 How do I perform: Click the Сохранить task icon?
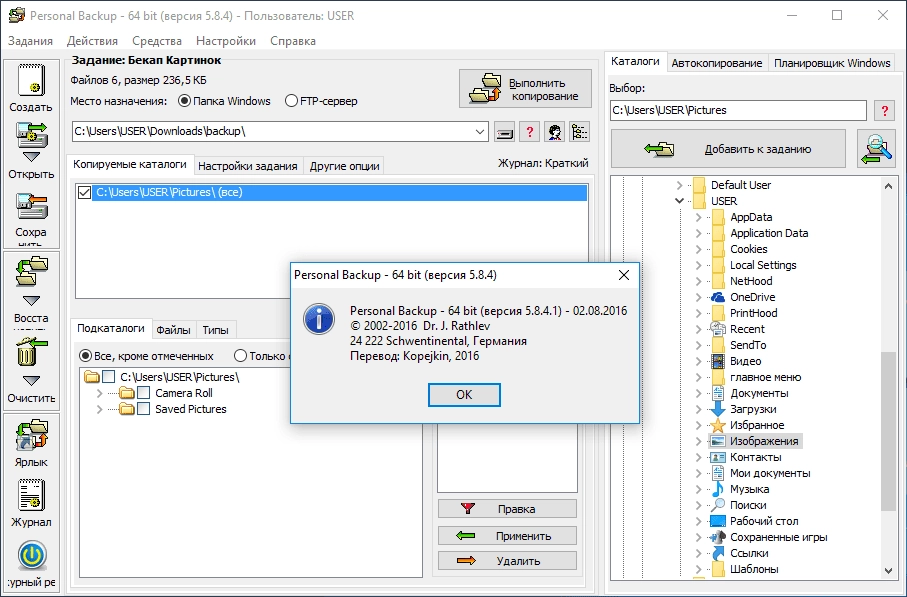click(x=31, y=208)
